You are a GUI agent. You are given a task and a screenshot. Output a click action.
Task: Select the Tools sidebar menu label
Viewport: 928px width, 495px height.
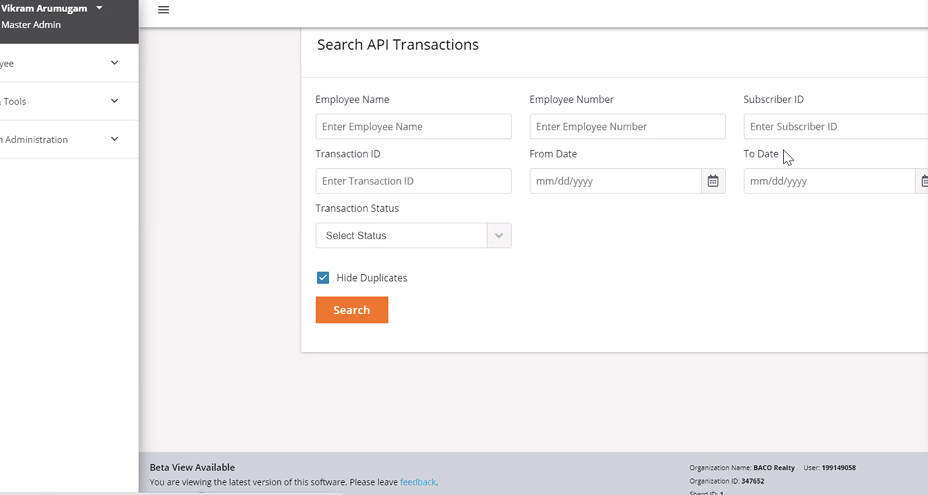tap(15, 102)
